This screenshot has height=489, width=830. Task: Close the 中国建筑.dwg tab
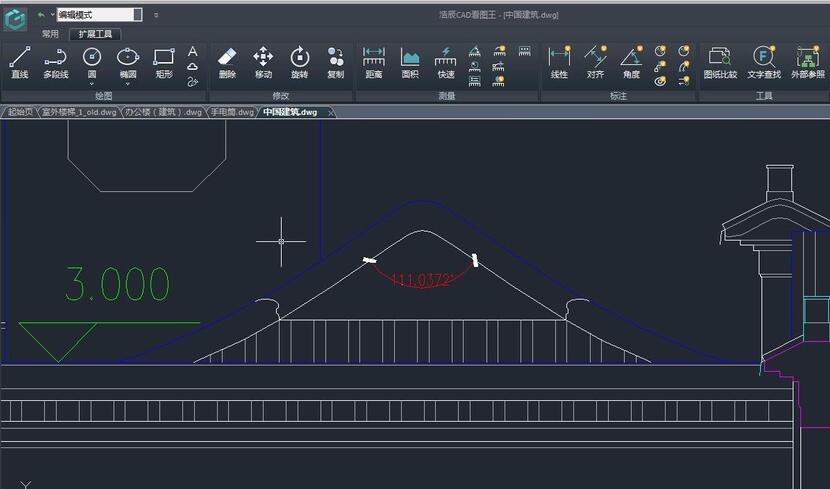pyautogui.click(x=331, y=113)
